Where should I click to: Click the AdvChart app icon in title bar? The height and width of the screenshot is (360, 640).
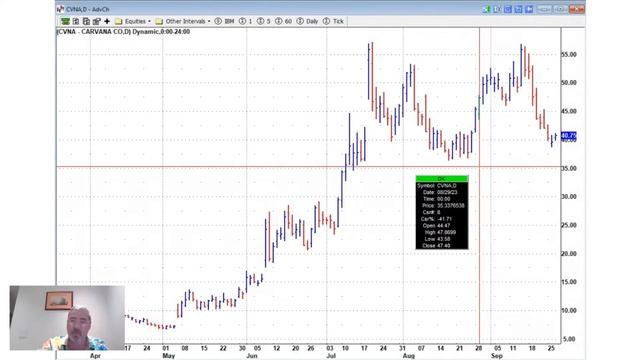60,9
